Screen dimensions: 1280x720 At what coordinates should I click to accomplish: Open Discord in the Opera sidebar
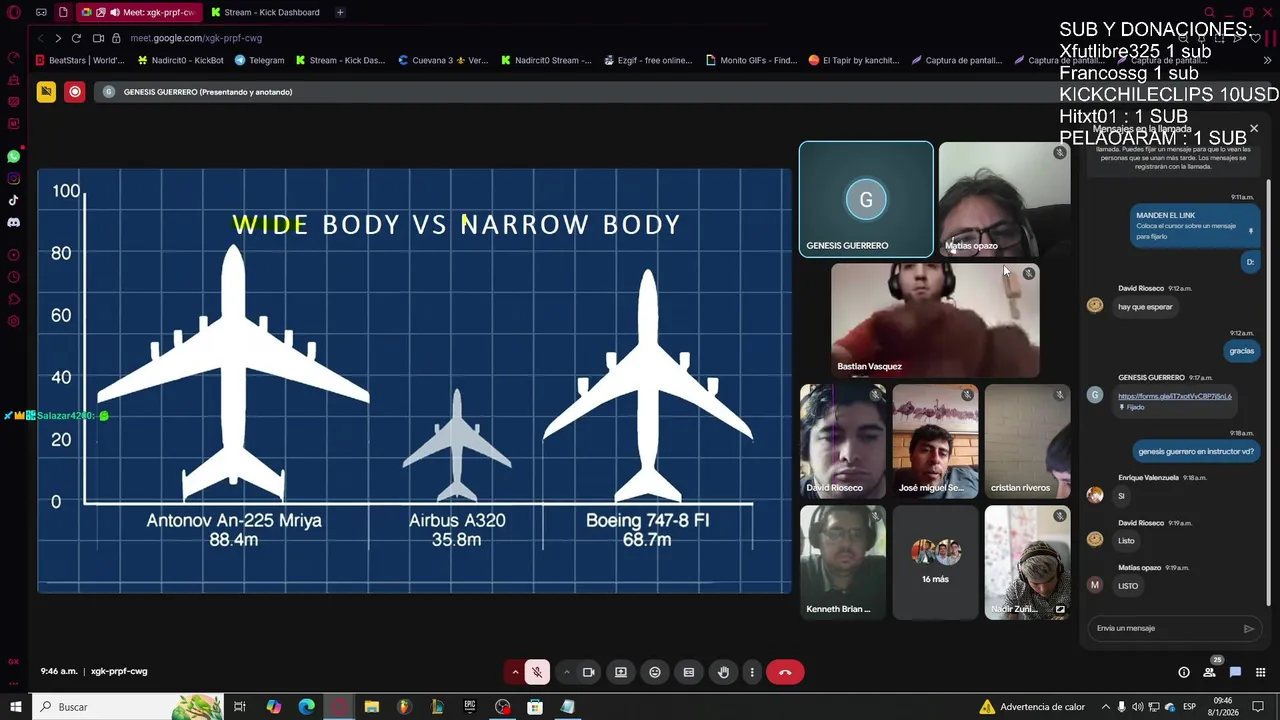(14, 222)
